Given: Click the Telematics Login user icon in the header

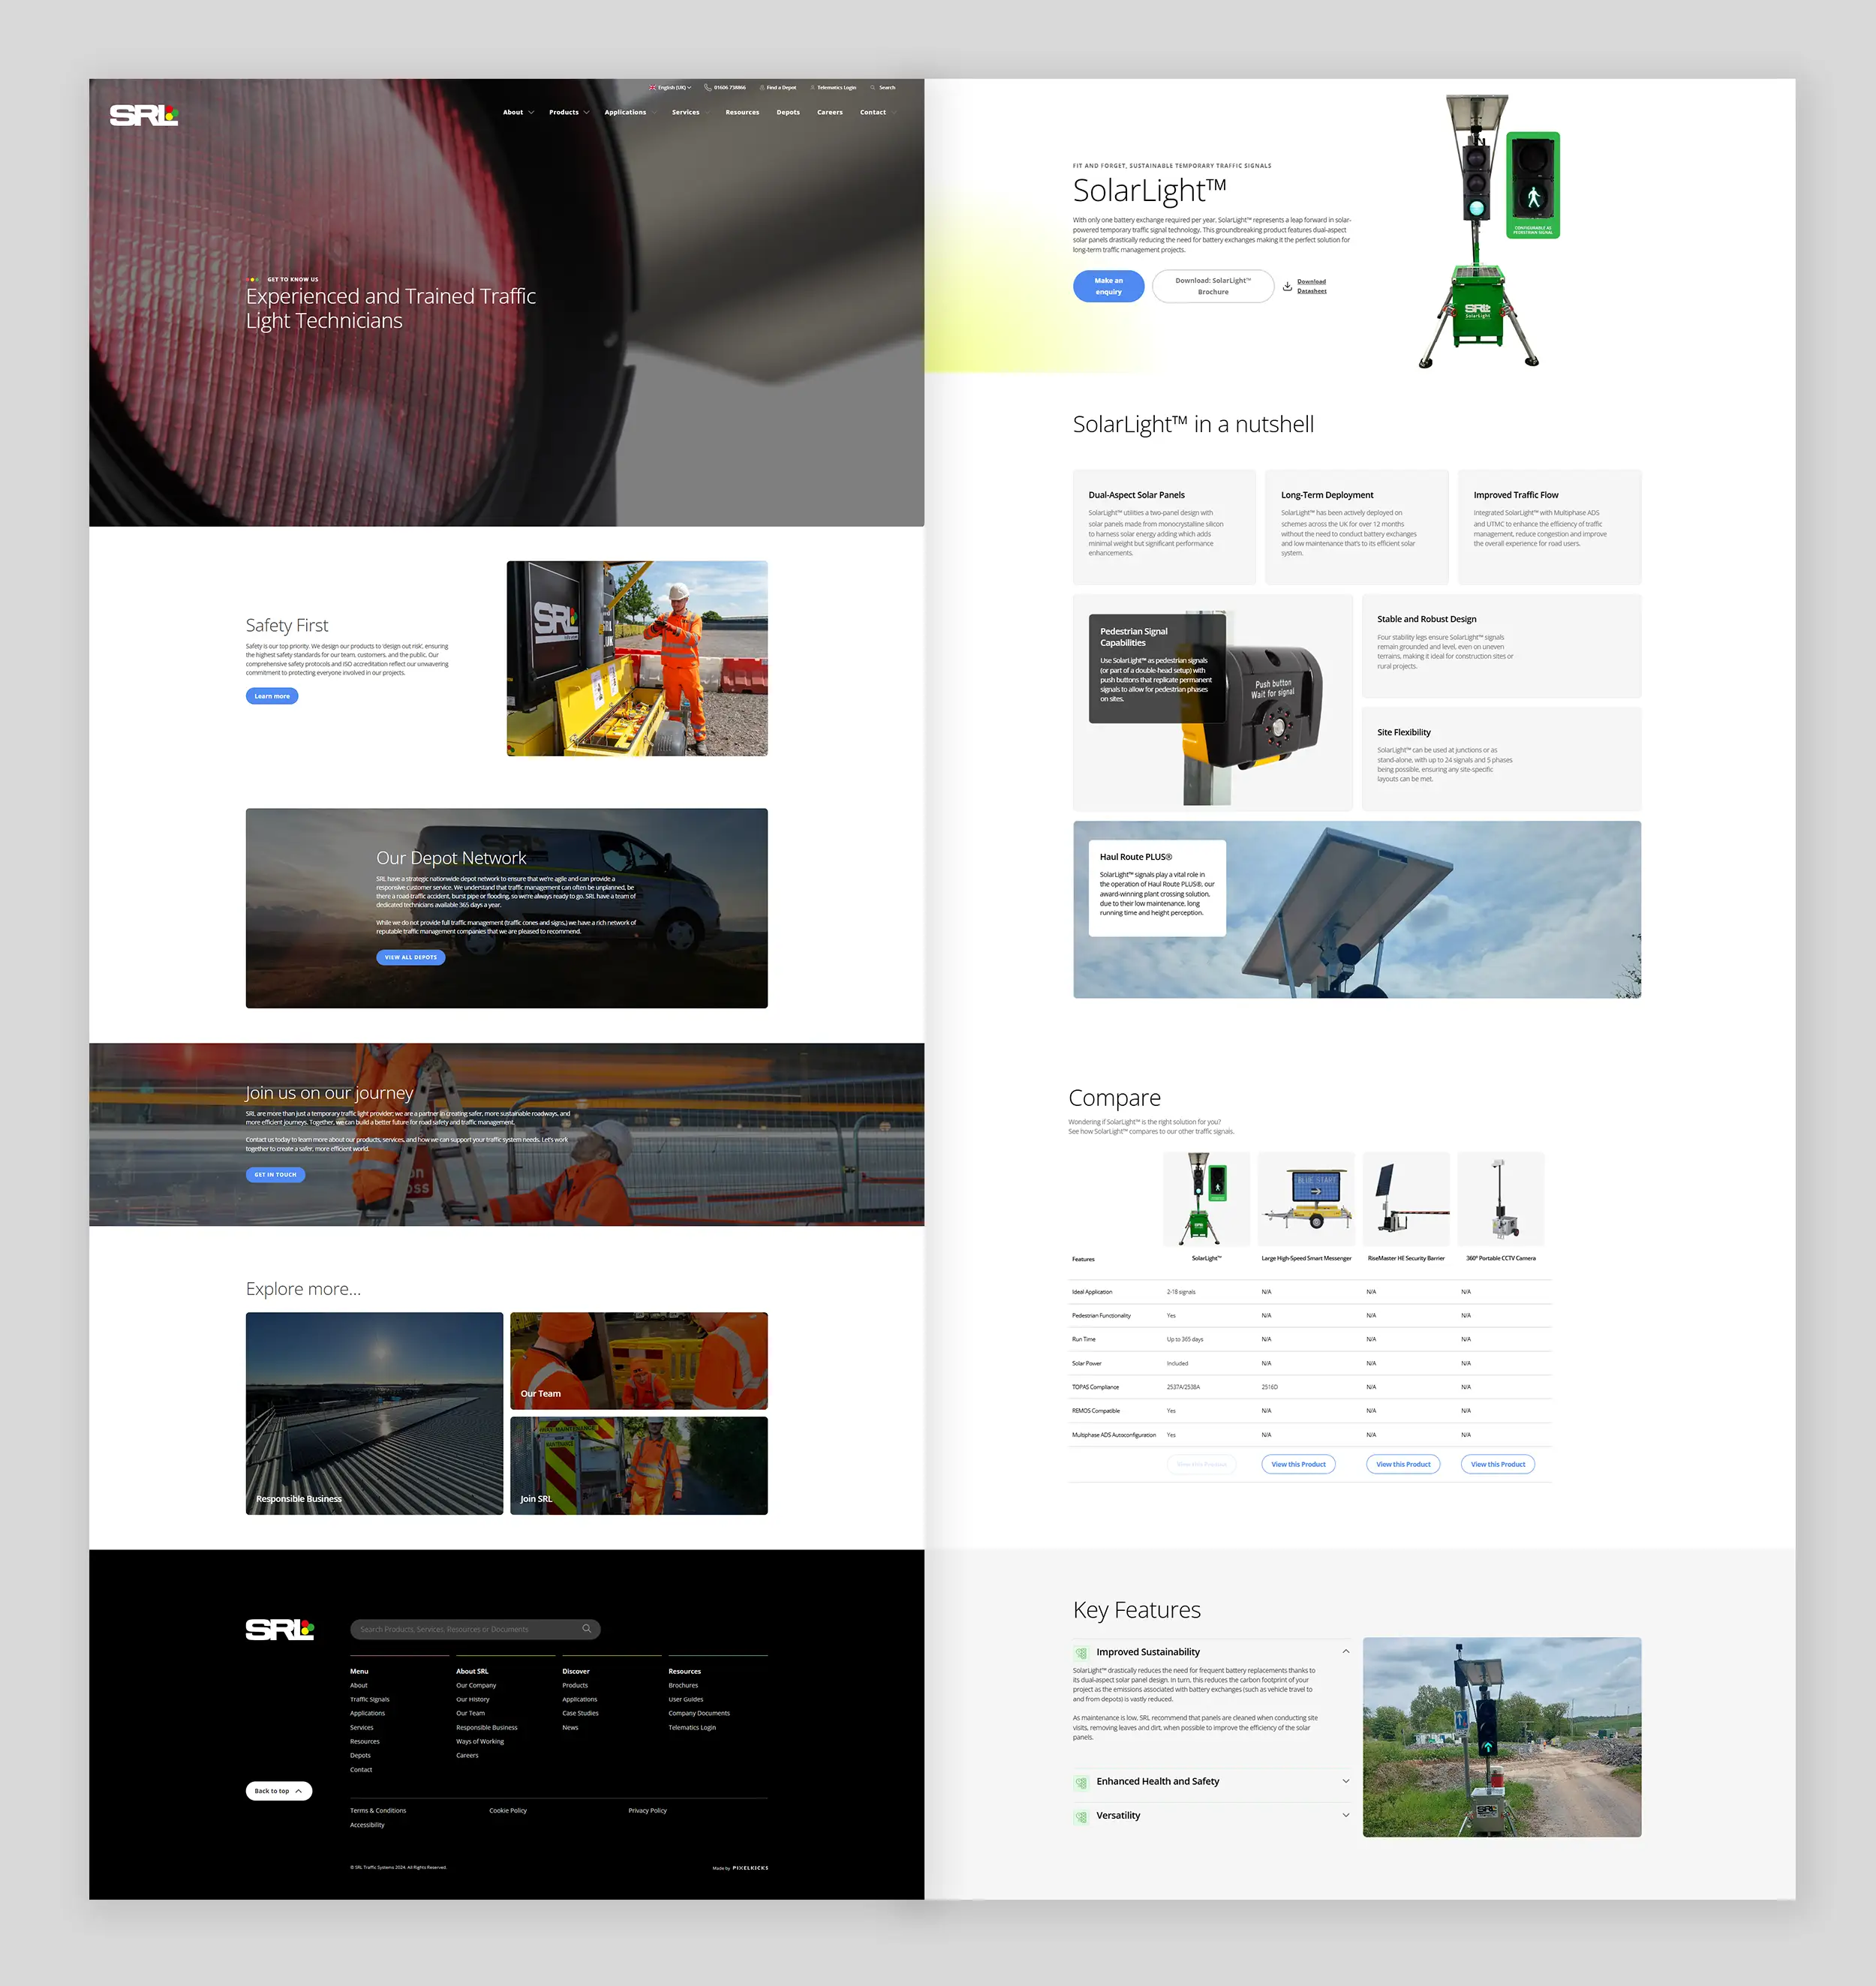Looking at the screenshot, I should (813, 88).
